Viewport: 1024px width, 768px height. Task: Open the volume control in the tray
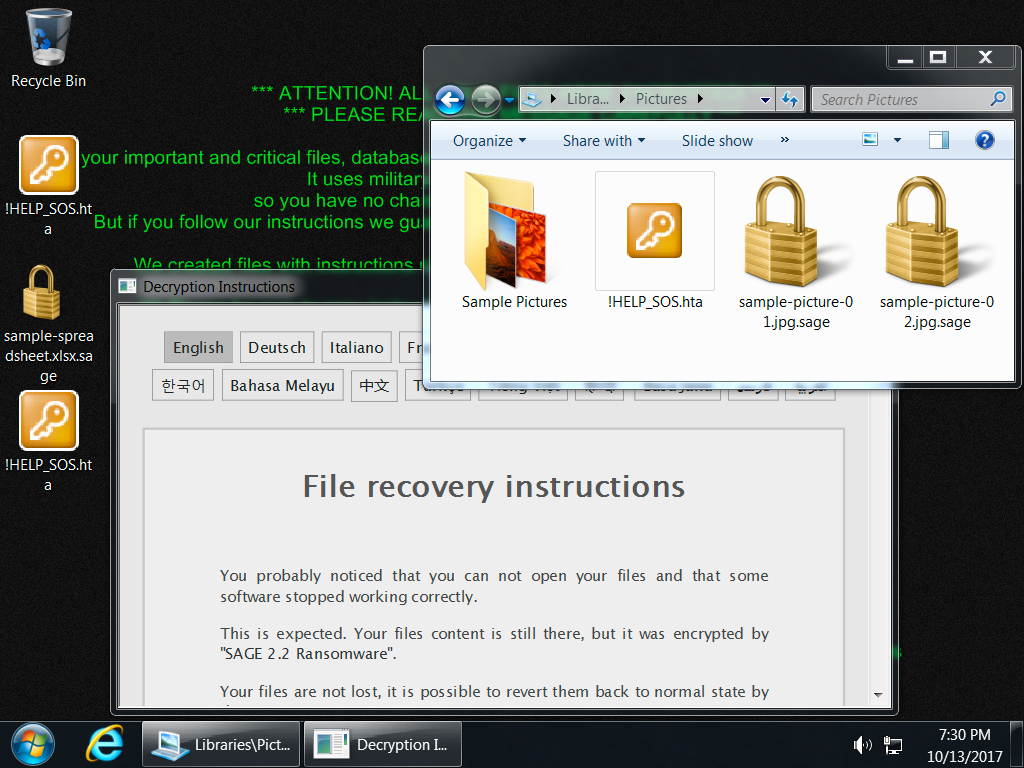pos(862,744)
